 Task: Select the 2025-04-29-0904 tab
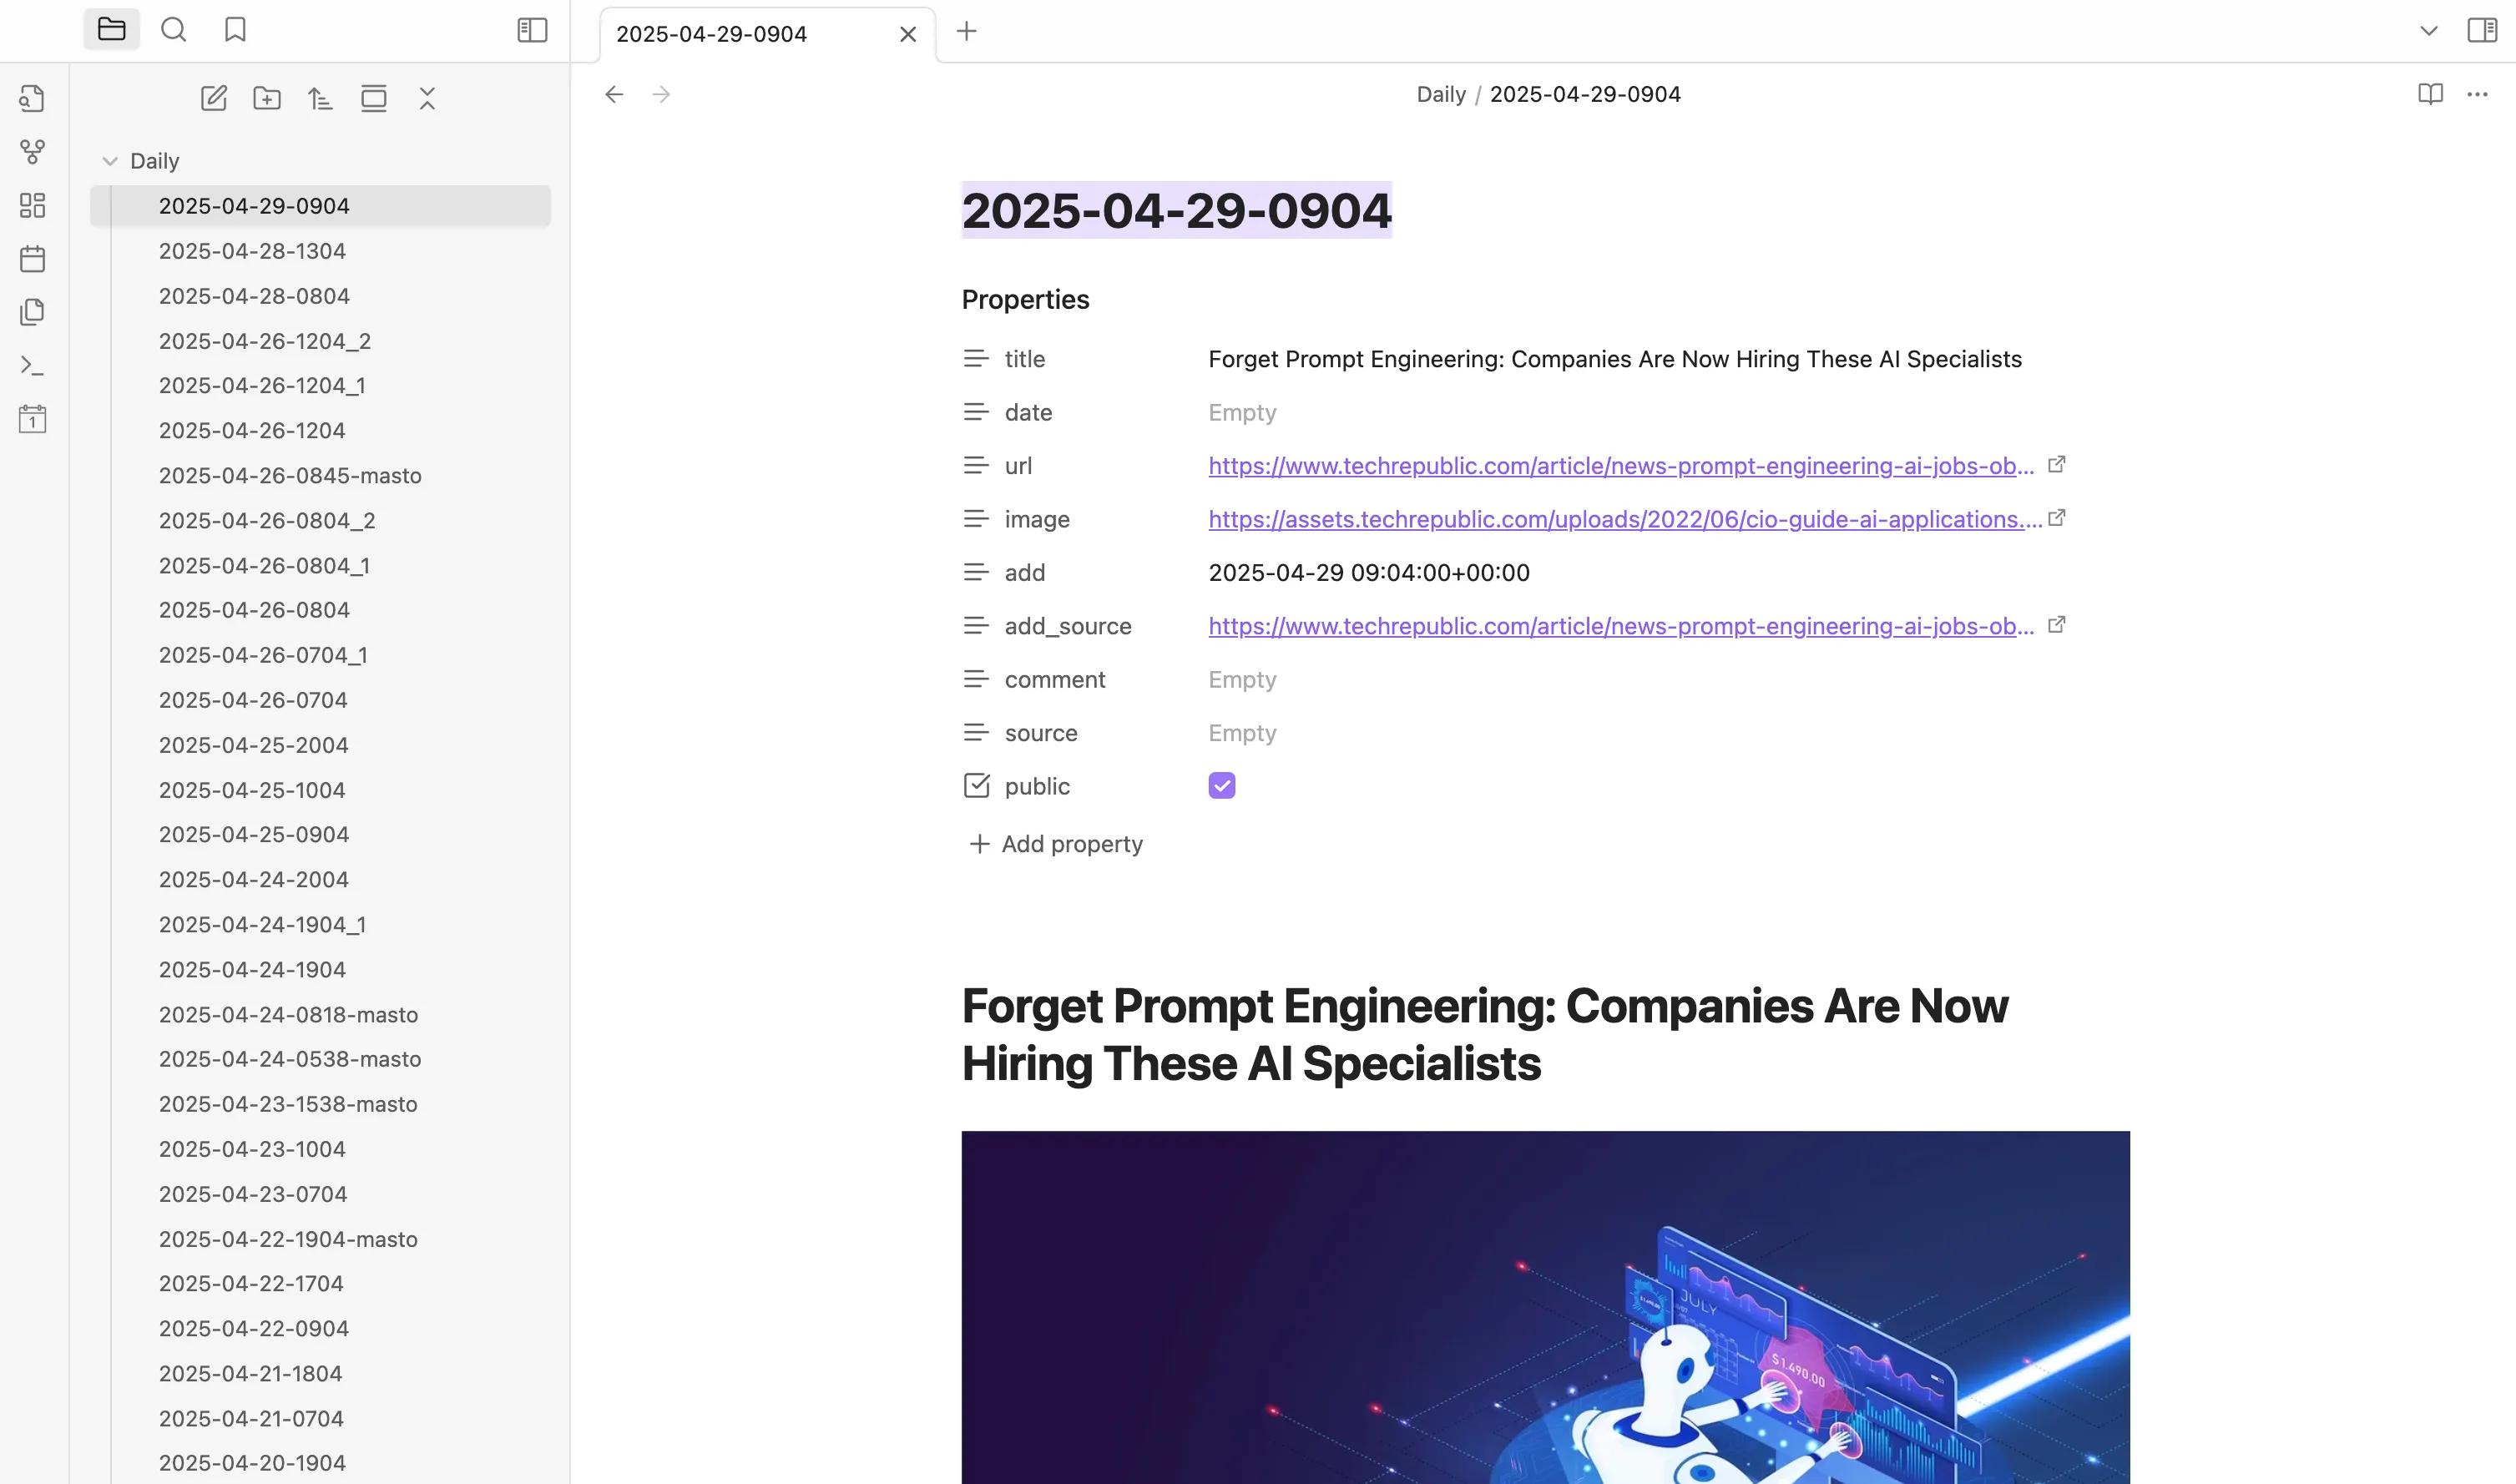tap(766, 34)
